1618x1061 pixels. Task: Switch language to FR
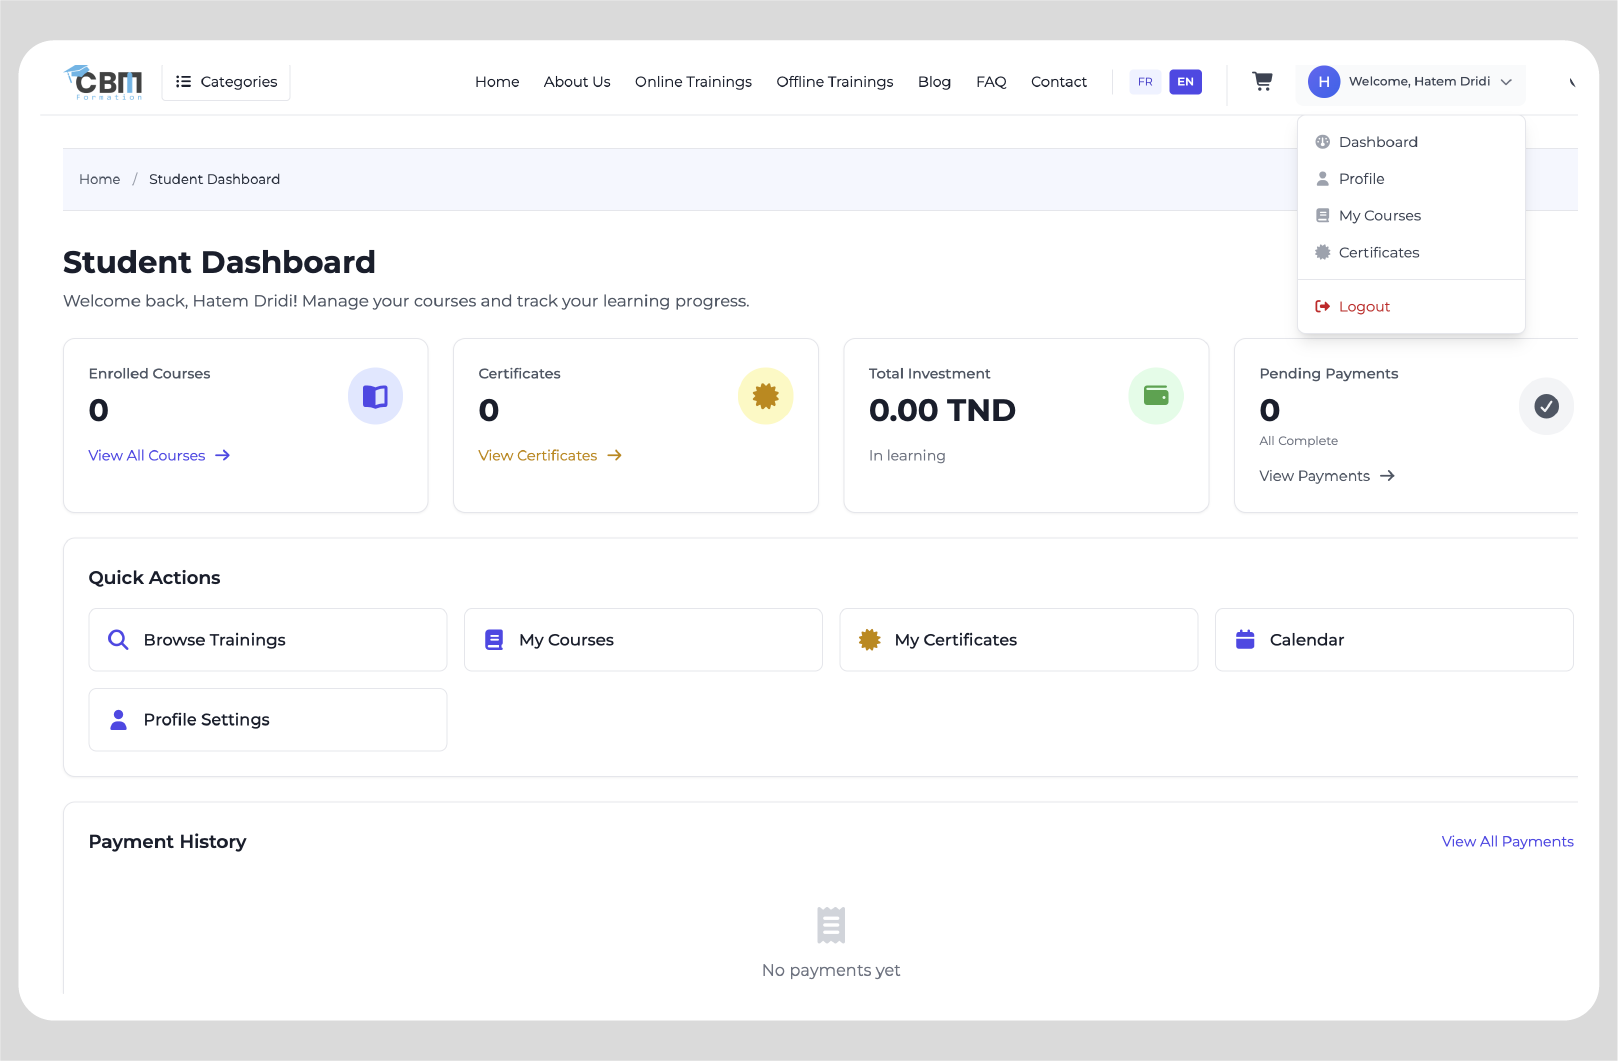pos(1145,82)
